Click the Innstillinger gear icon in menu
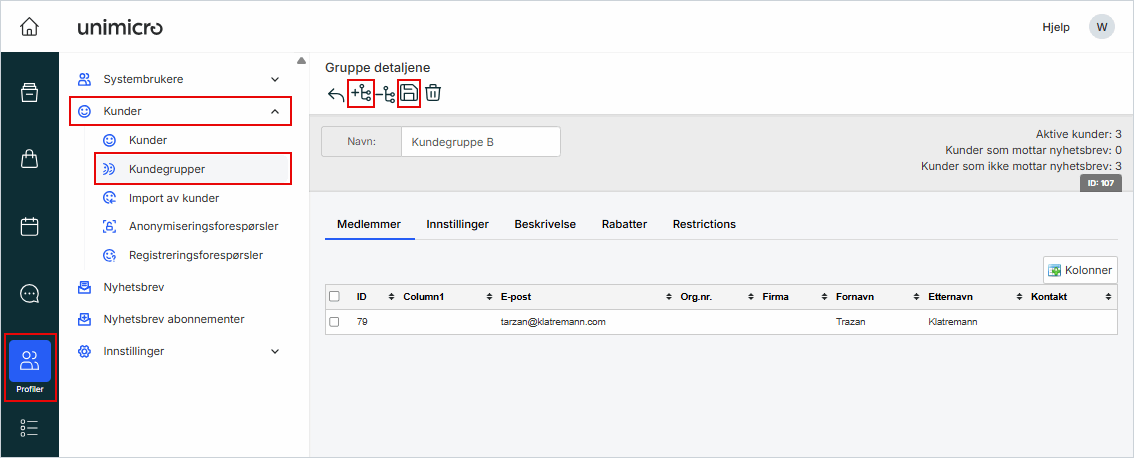Screen dimensions: 1134x458 click(85, 351)
